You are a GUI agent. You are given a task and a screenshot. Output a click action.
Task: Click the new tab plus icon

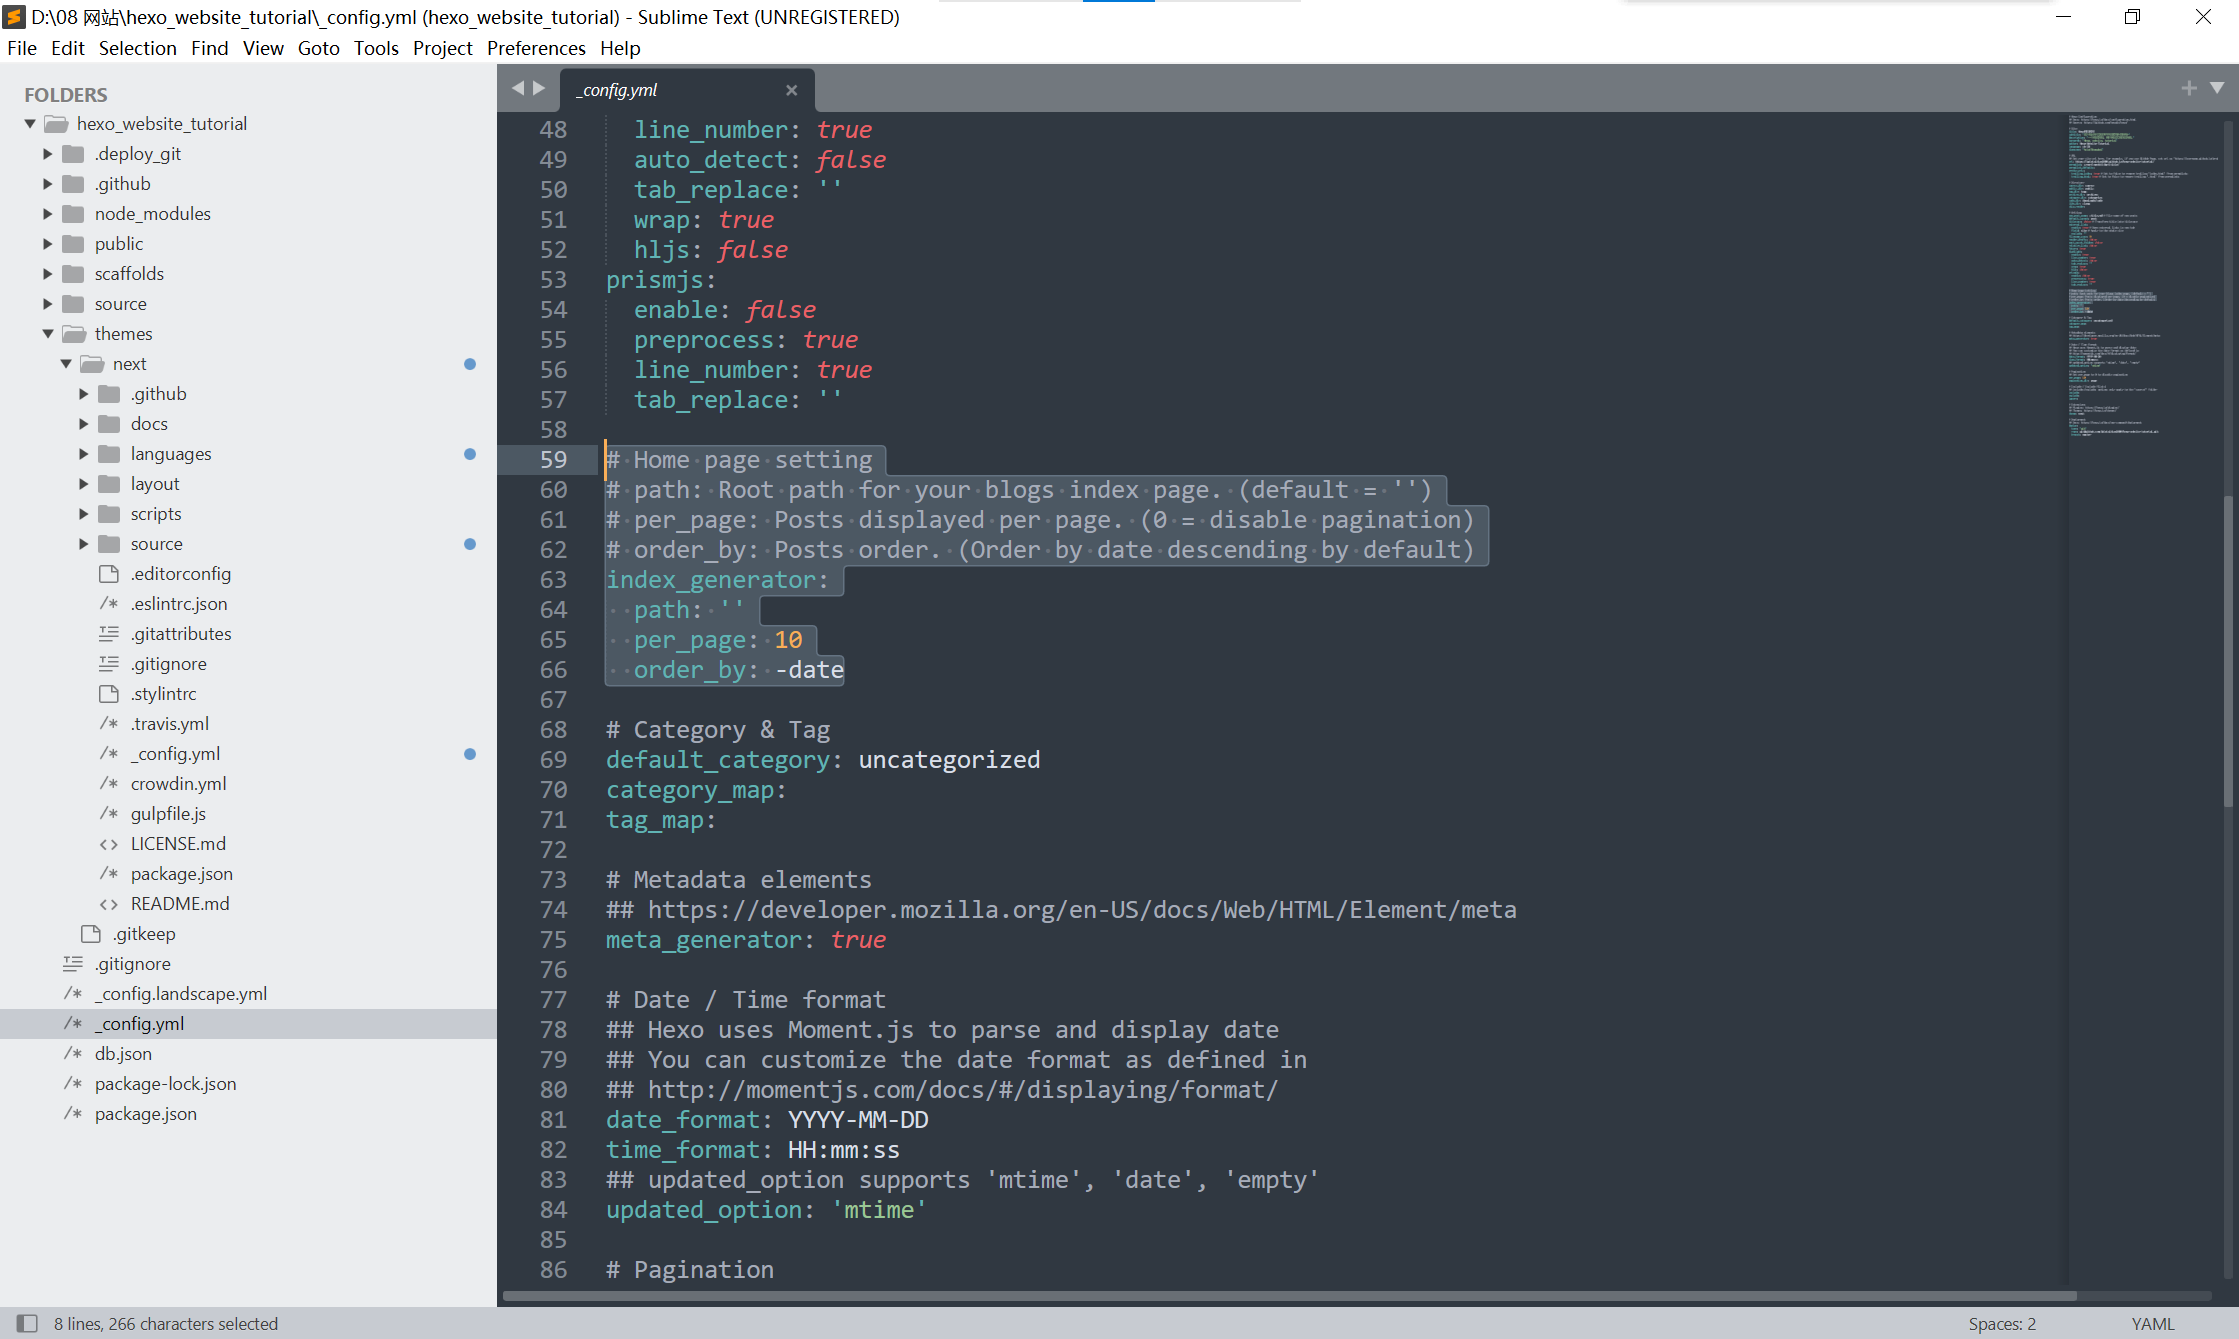coord(2189,88)
